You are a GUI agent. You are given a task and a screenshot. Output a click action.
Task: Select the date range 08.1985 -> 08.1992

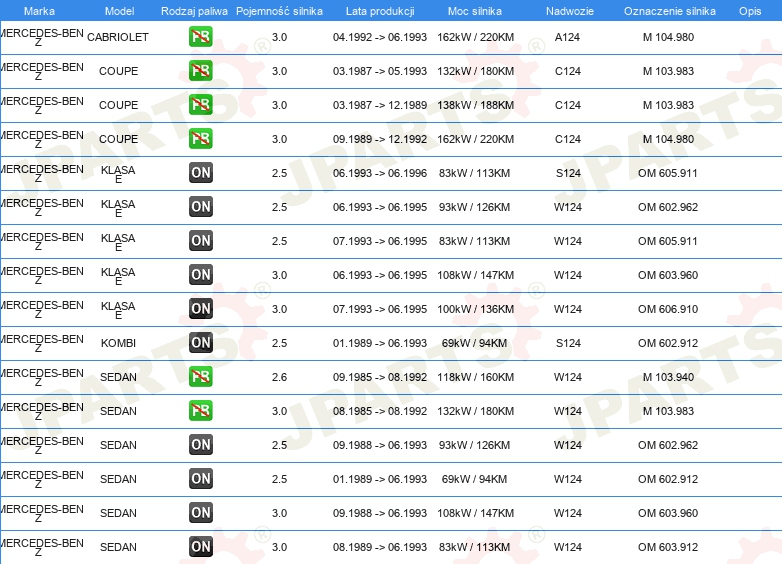380,411
